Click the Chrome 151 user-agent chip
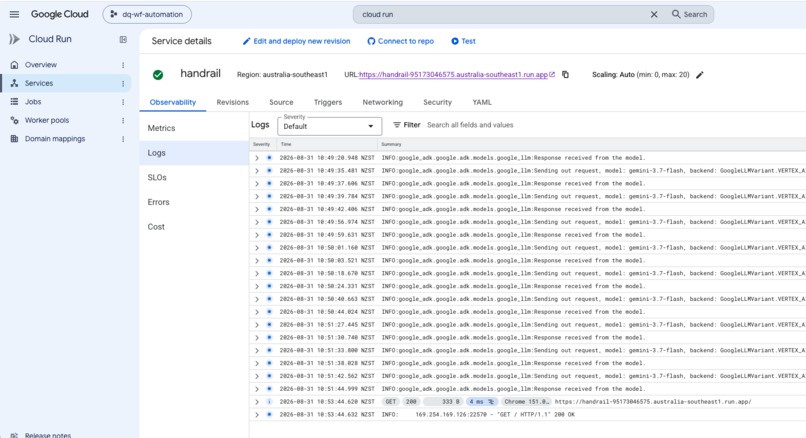The image size is (806, 438). click(526, 402)
